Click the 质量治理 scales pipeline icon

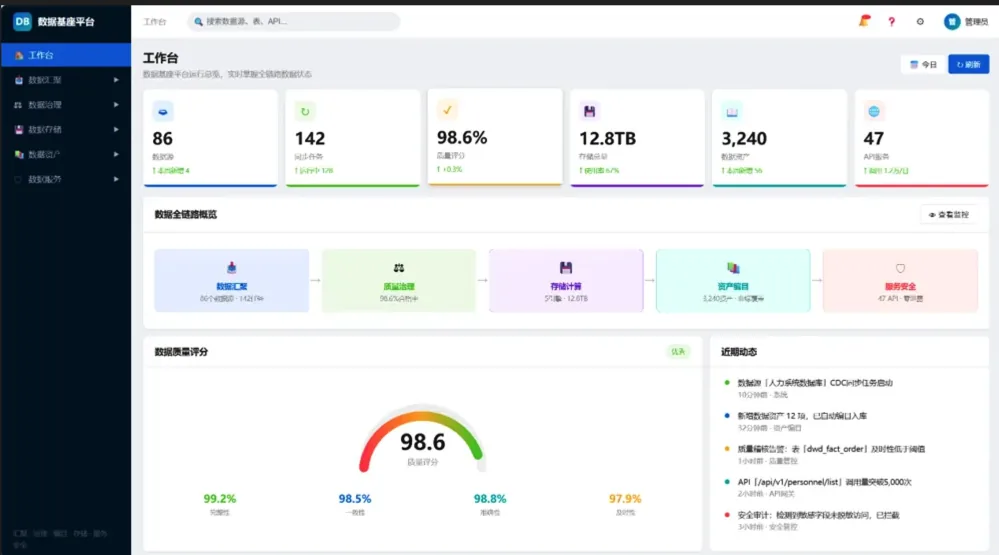399,268
